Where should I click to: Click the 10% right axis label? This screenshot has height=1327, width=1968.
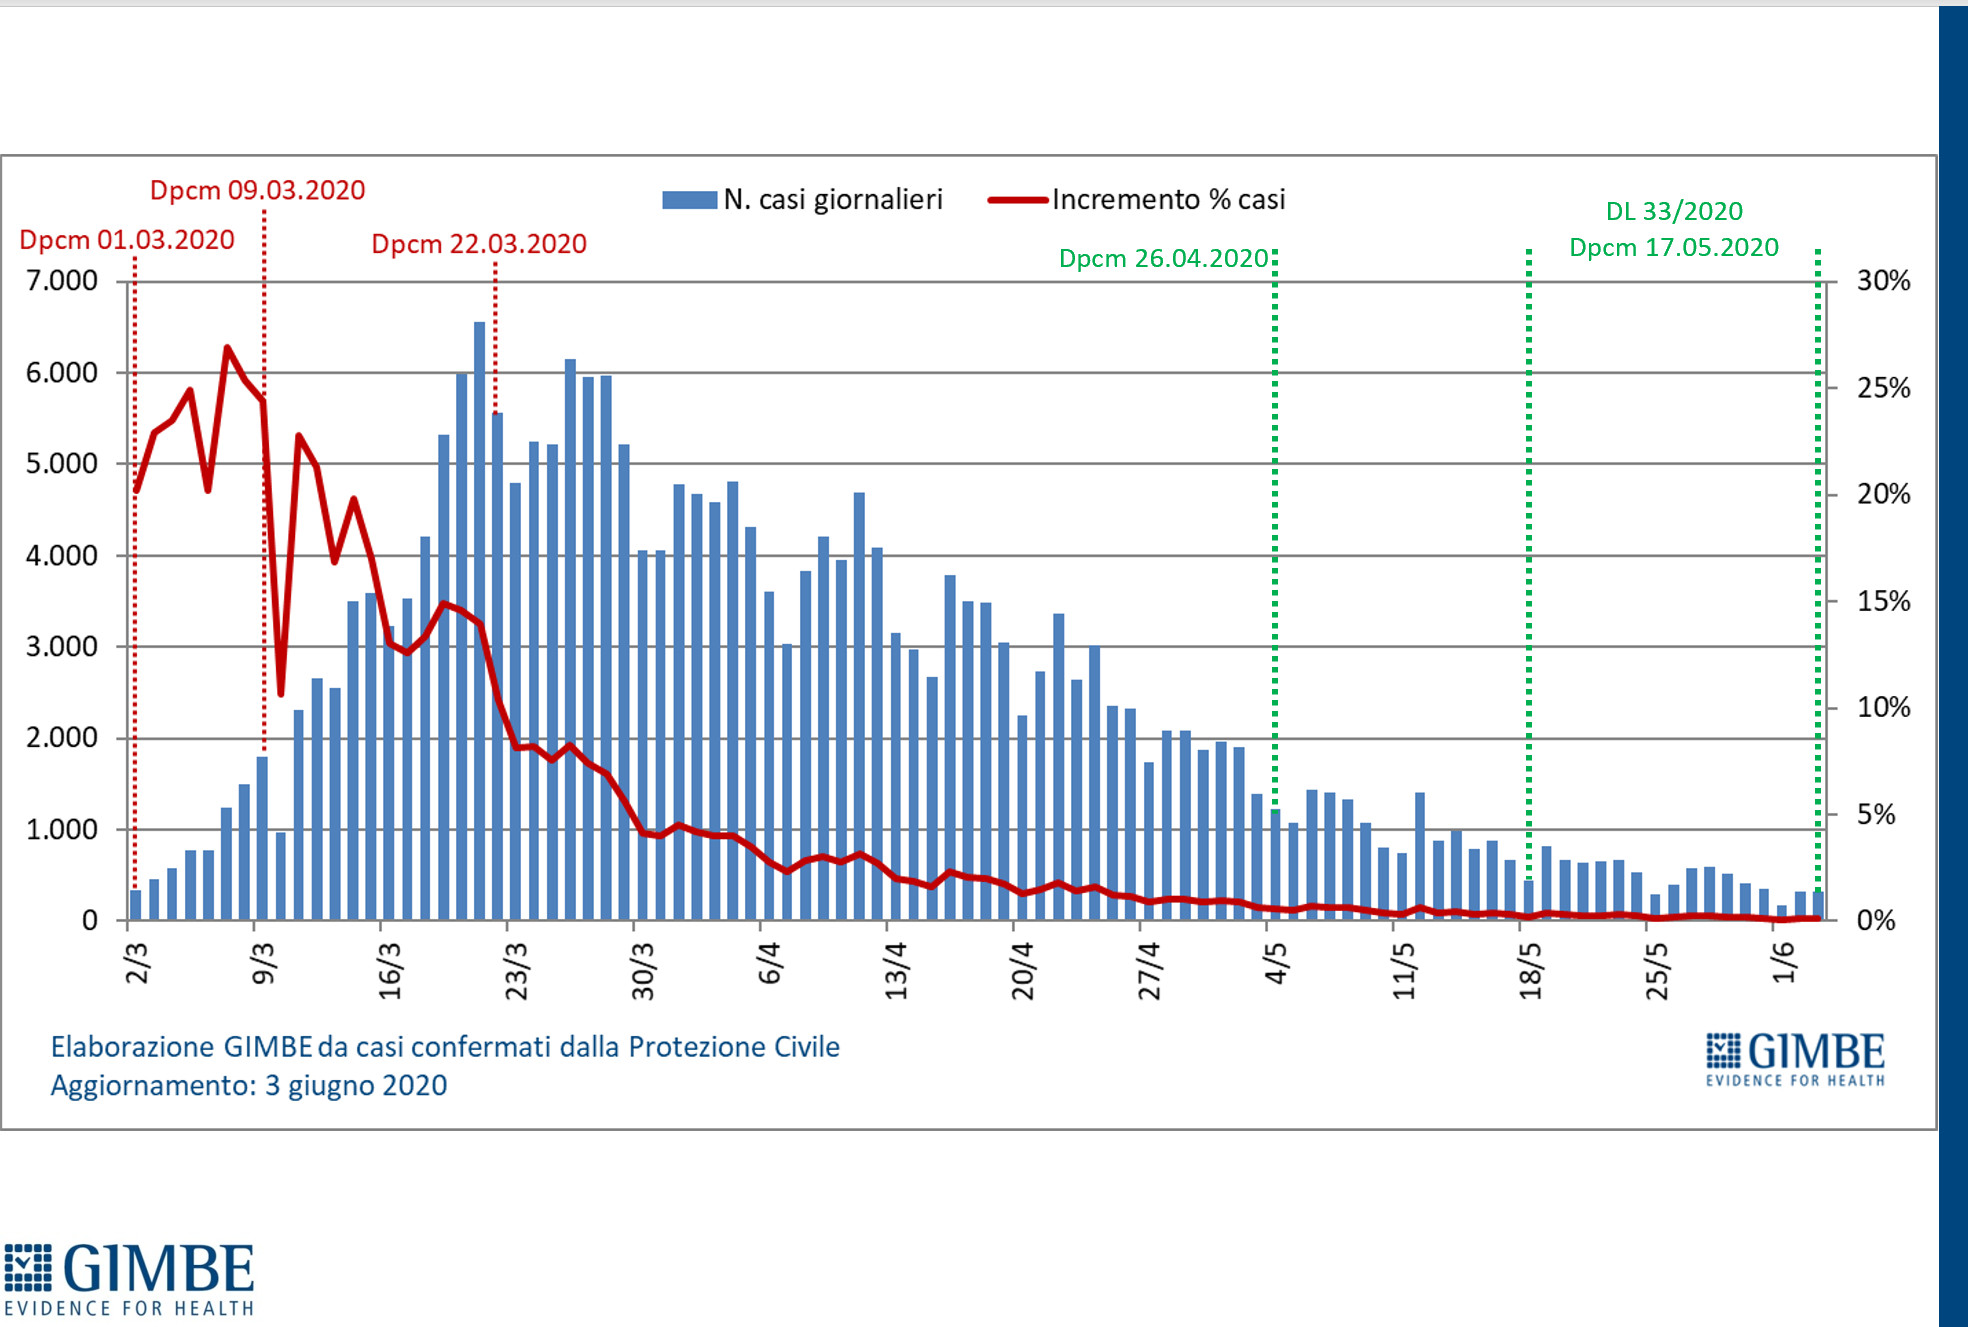[1884, 708]
